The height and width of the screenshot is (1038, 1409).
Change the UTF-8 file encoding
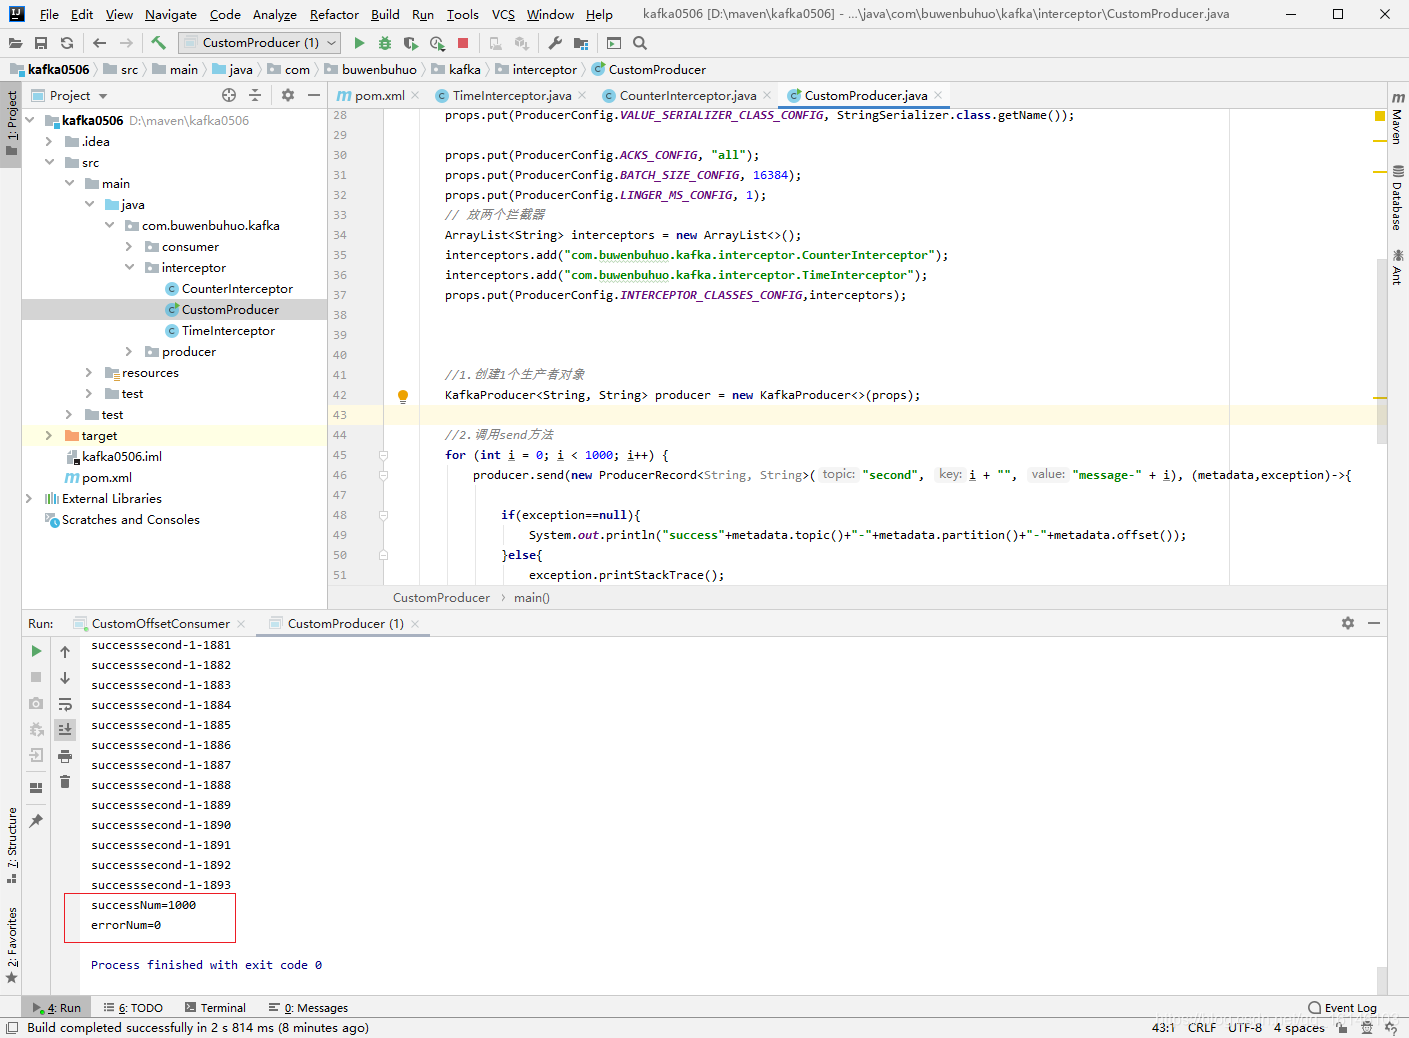pos(1244,1027)
